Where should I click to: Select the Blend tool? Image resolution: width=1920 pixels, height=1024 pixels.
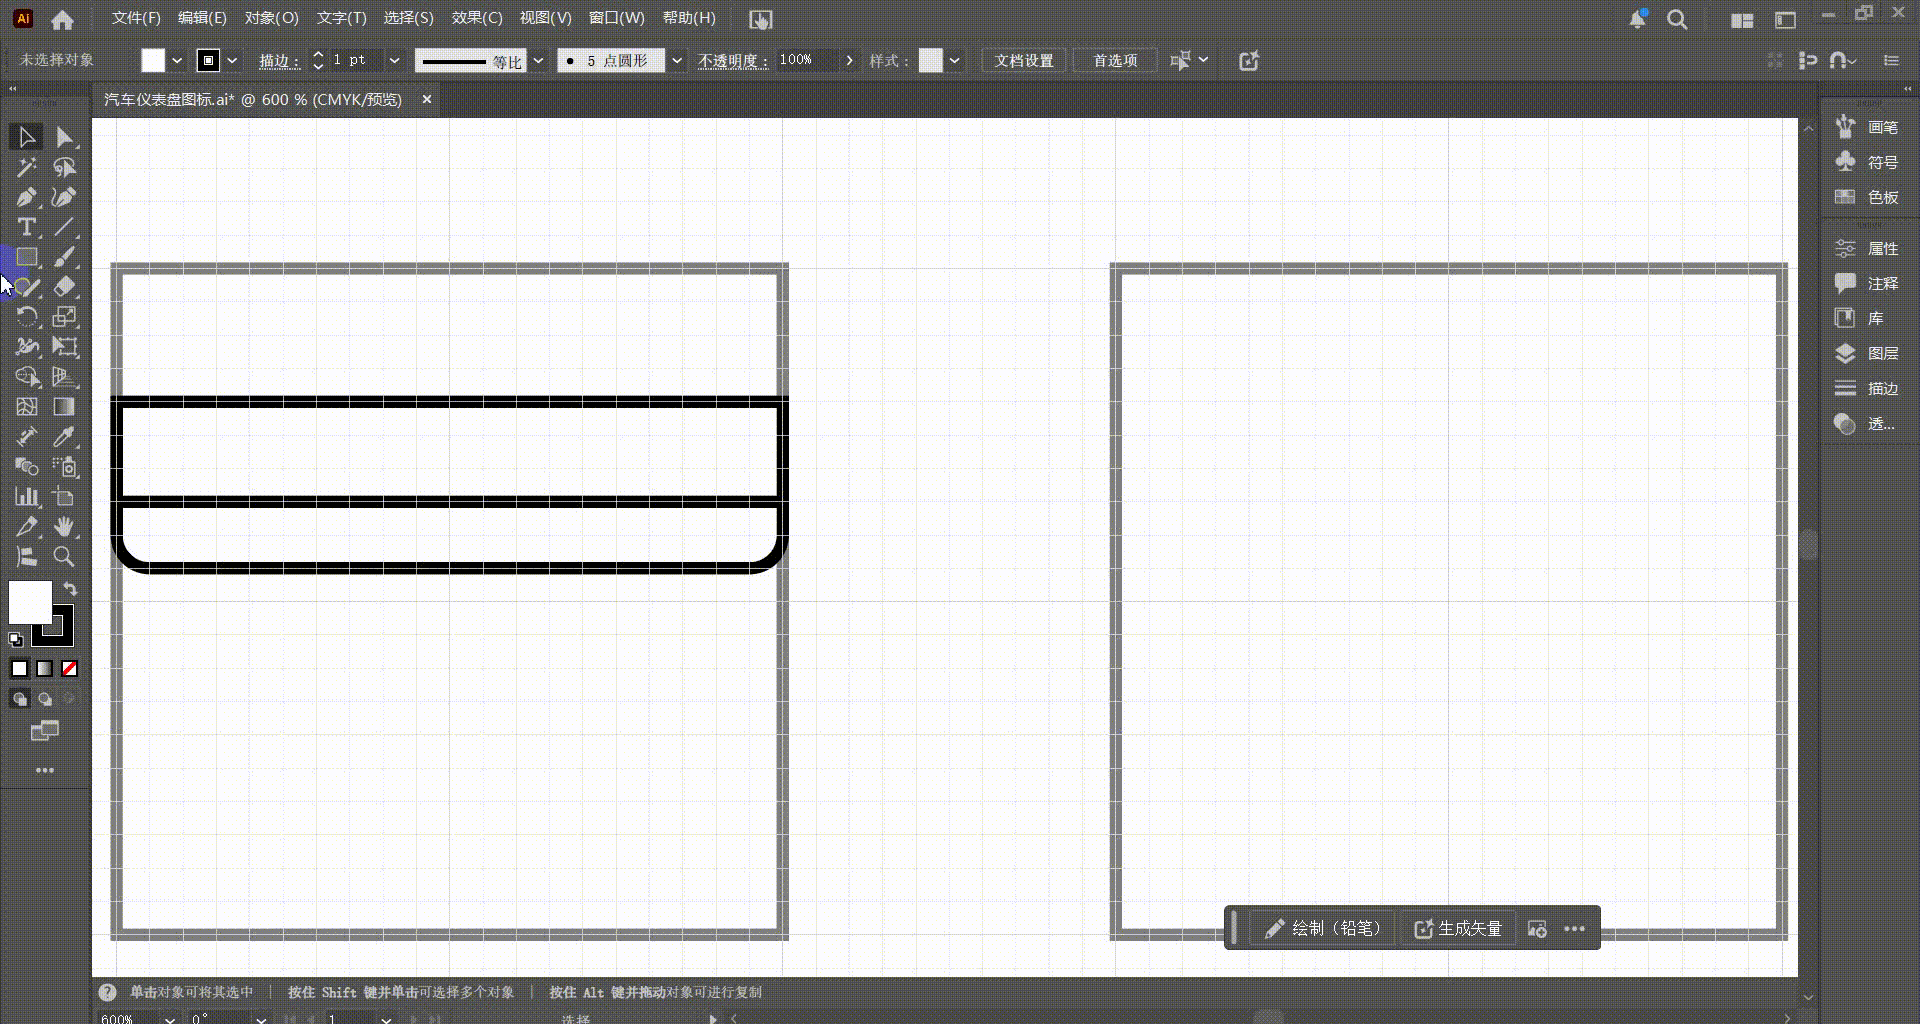(26, 467)
